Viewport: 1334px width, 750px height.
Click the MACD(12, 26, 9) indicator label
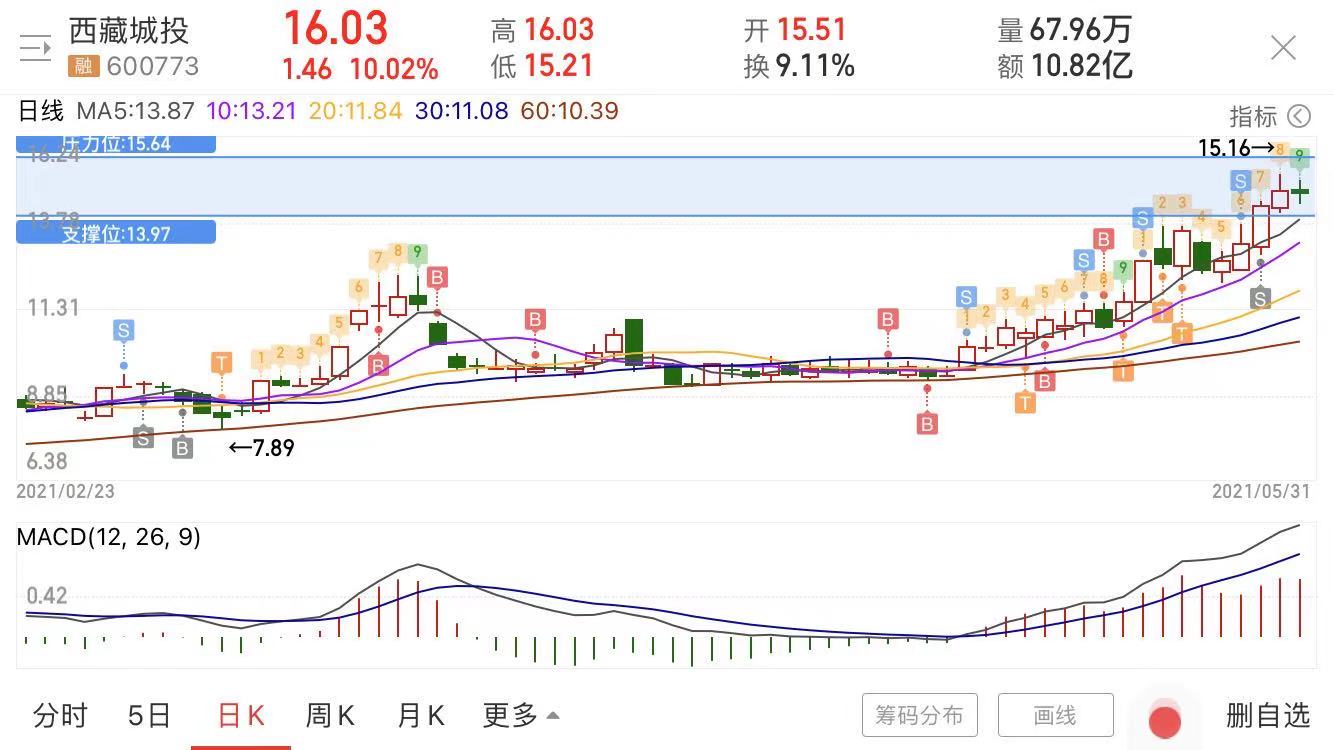109,537
